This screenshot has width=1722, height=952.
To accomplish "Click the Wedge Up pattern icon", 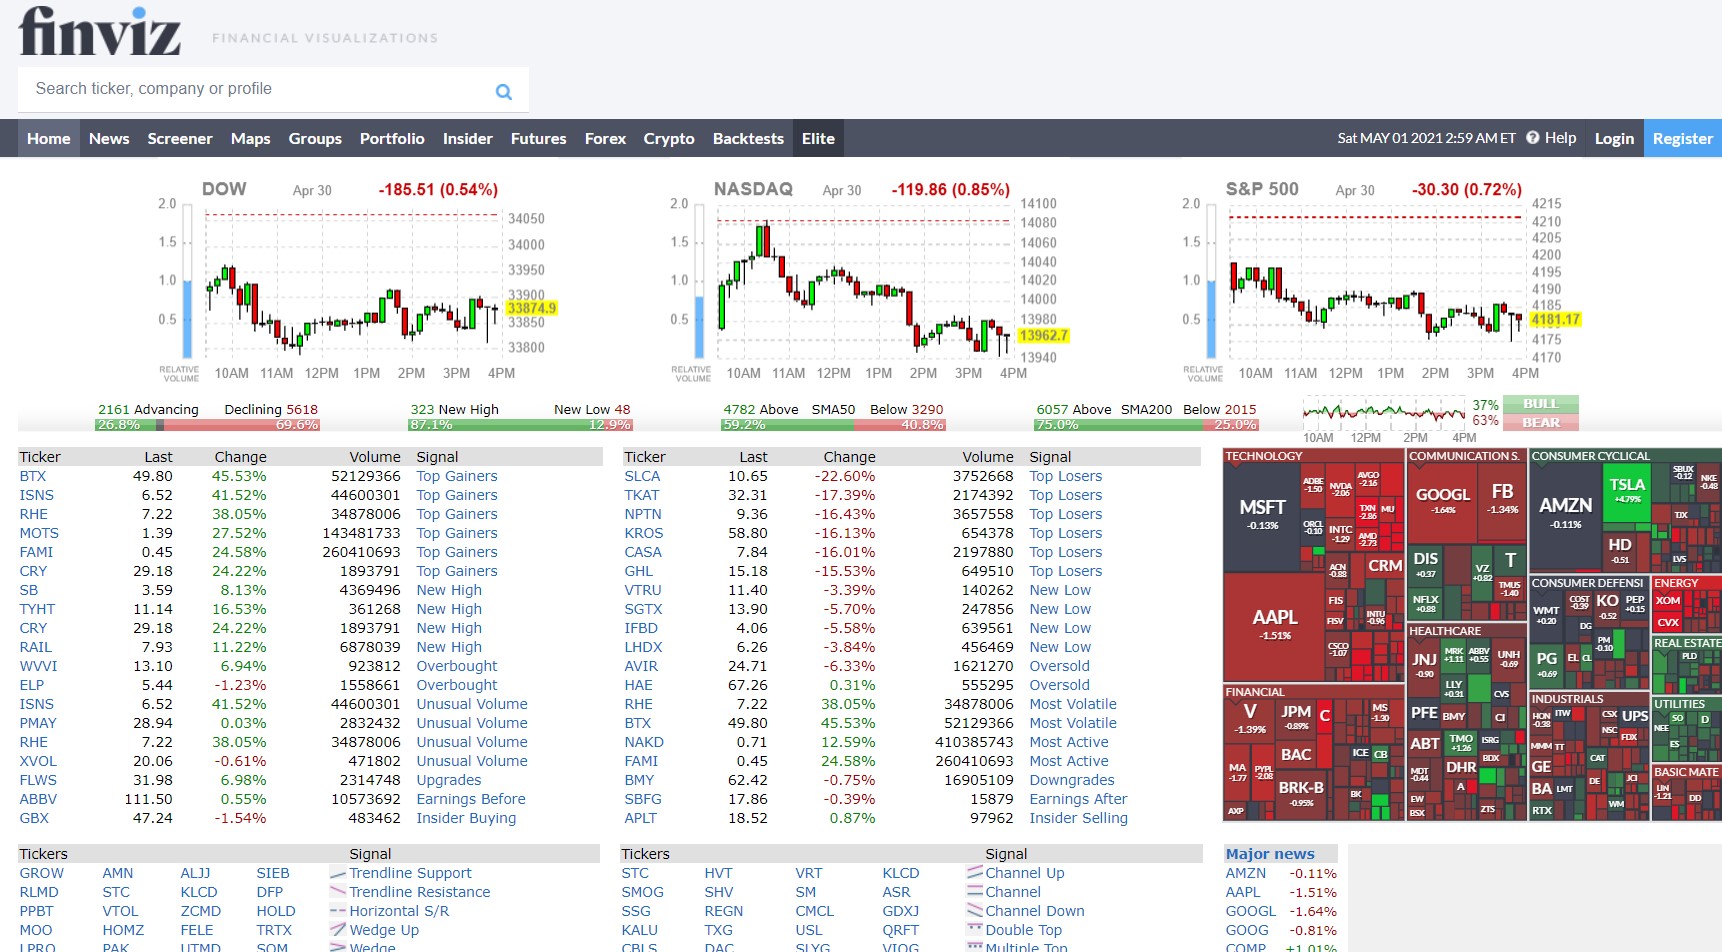I will pos(338,930).
